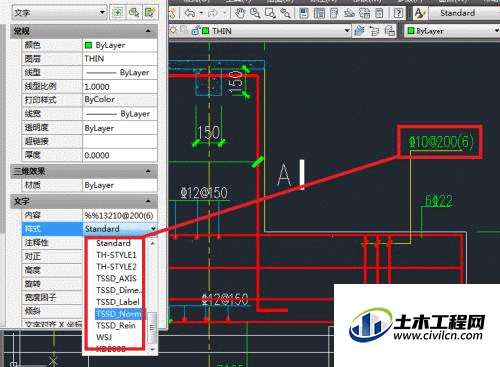Select the Pan hand tool

pyautogui.click(x=239, y=13)
